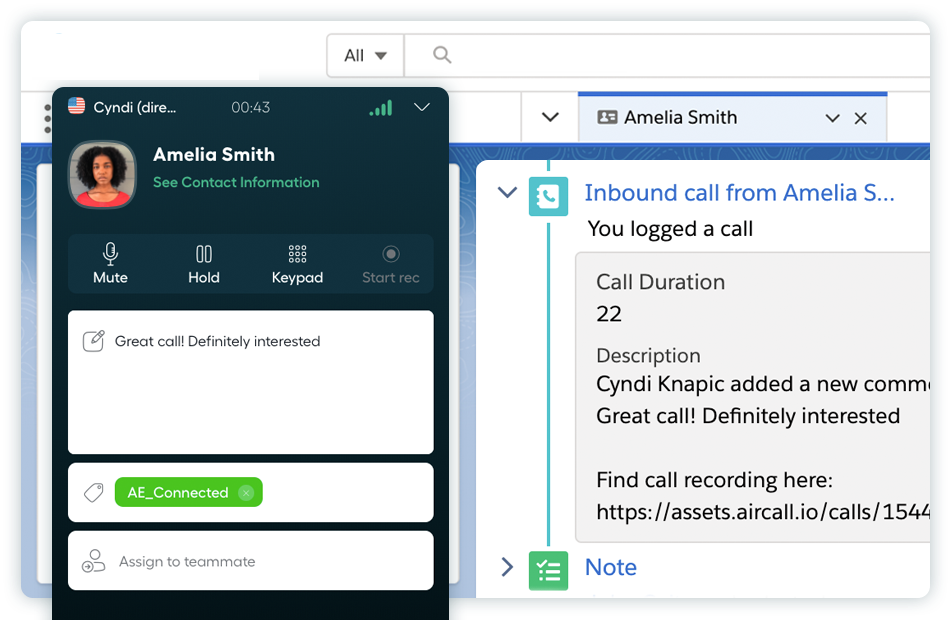The width and height of the screenshot is (952, 620).
Task: Open the tab list dropdown chevron
Action: [x=550, y=118]
